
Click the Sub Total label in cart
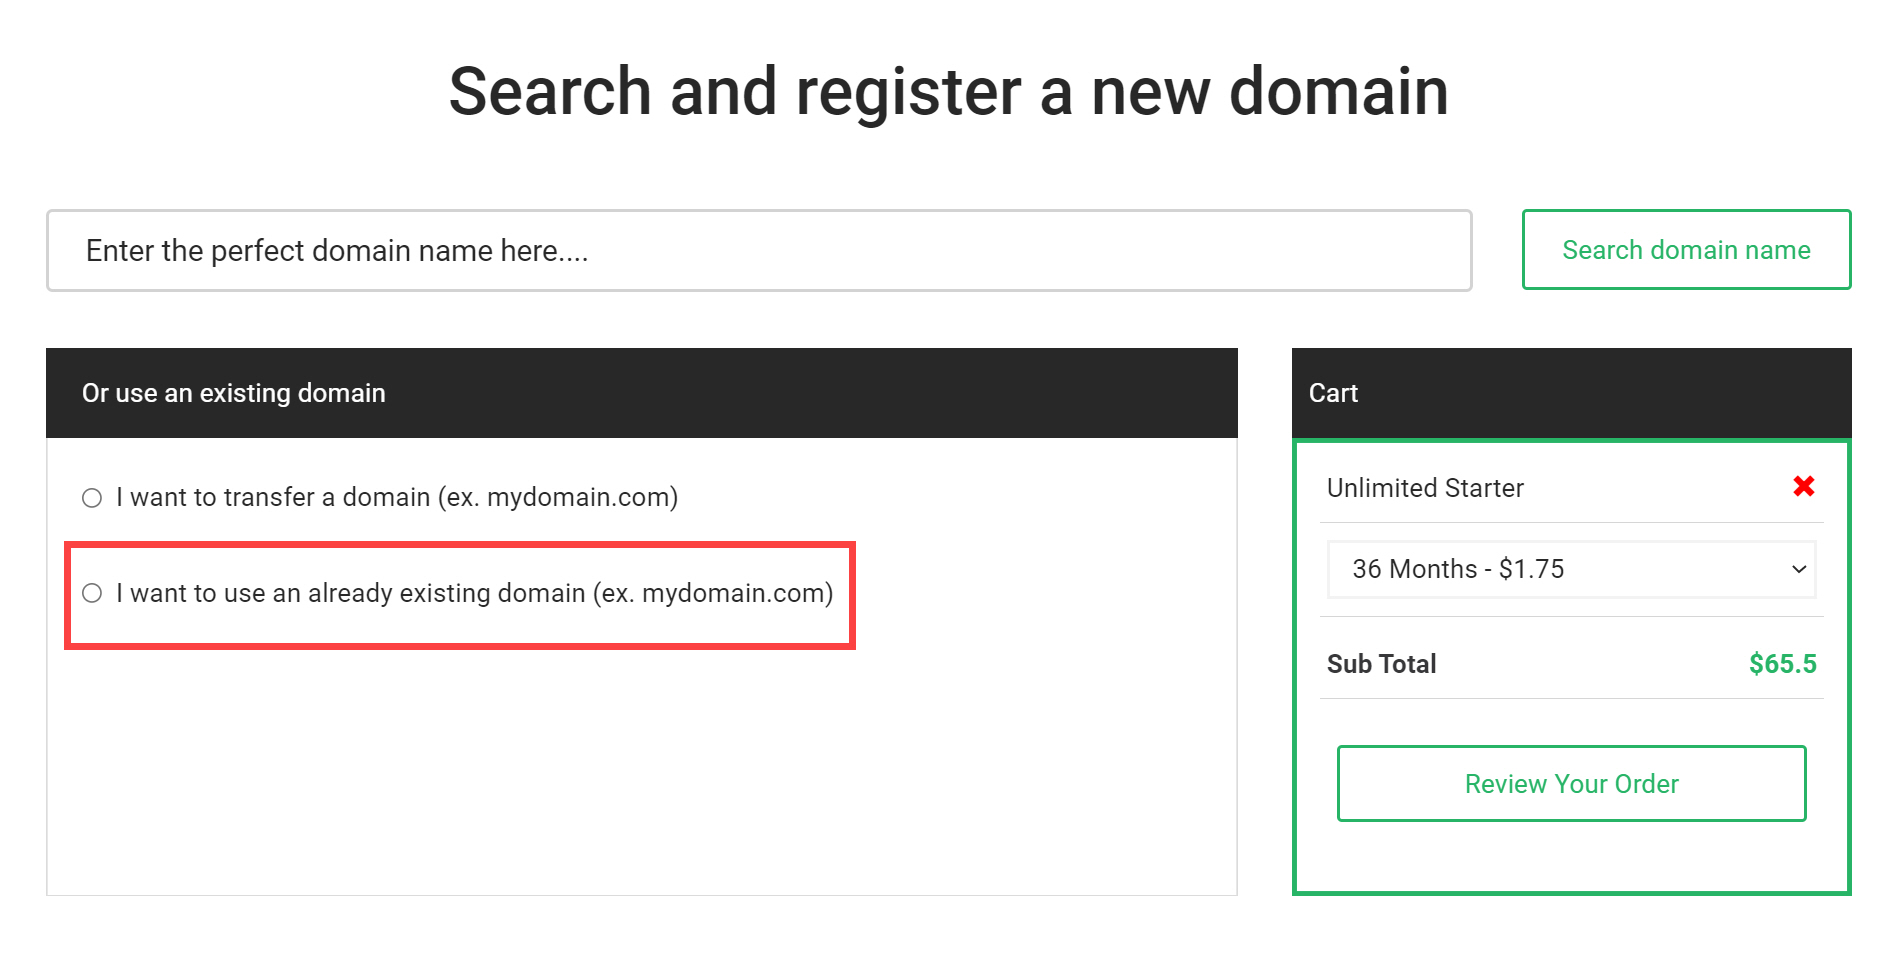point(1381,664)
